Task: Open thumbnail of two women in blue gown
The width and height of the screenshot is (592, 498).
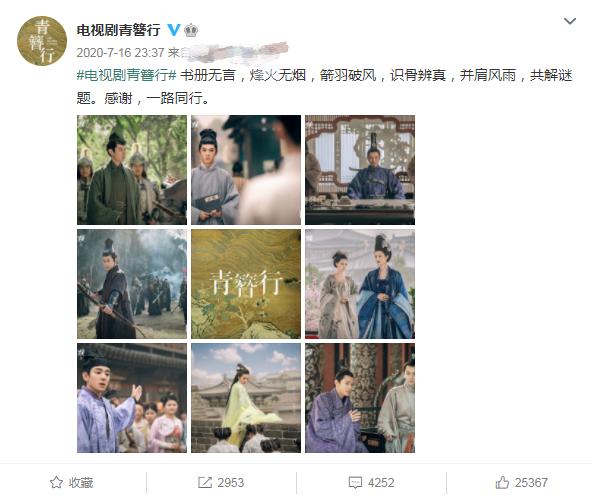Action: (360, 284)
